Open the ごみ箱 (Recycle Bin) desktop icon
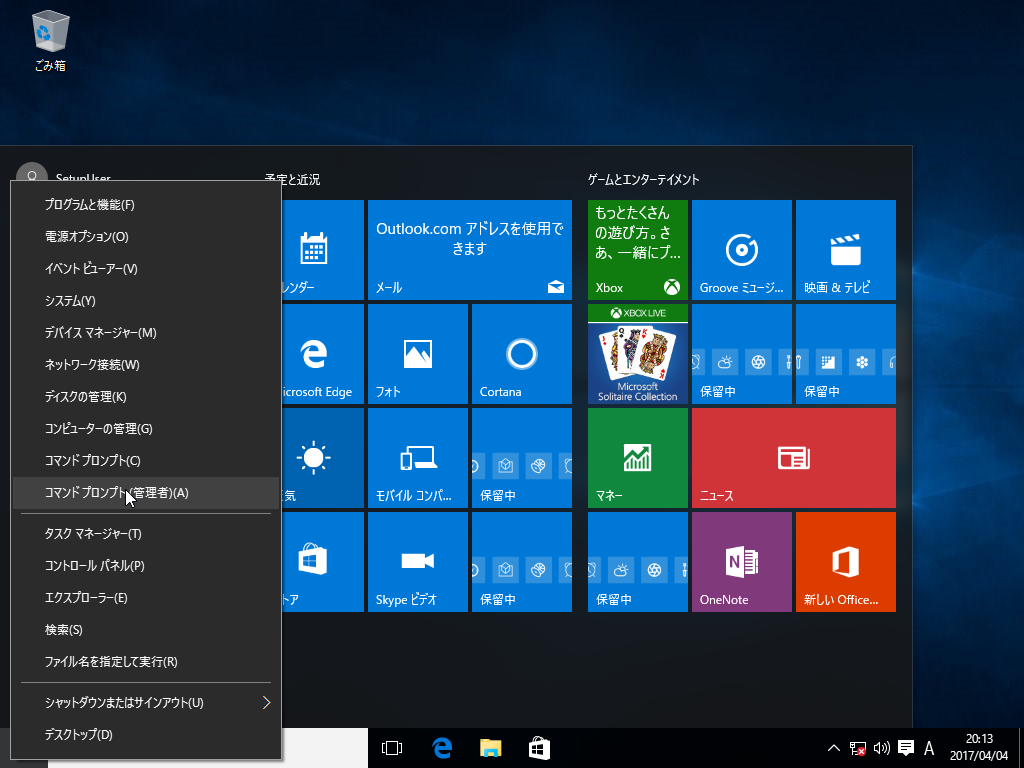 click(x=50, y=40)
